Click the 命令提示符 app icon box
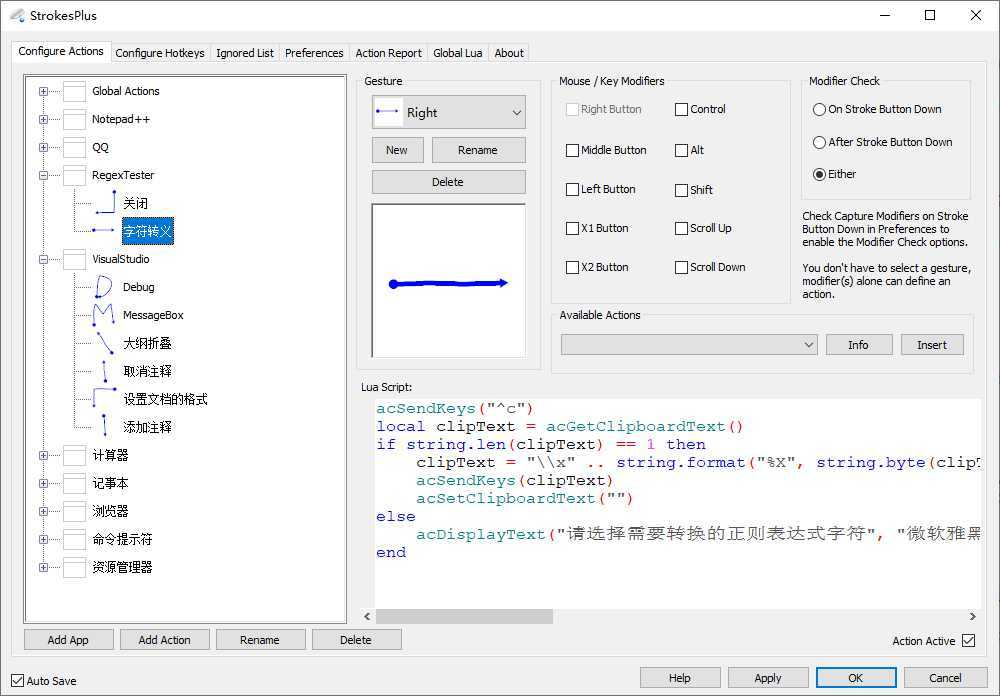This screenshot has height=696, width=1000. tap(75, 540)
